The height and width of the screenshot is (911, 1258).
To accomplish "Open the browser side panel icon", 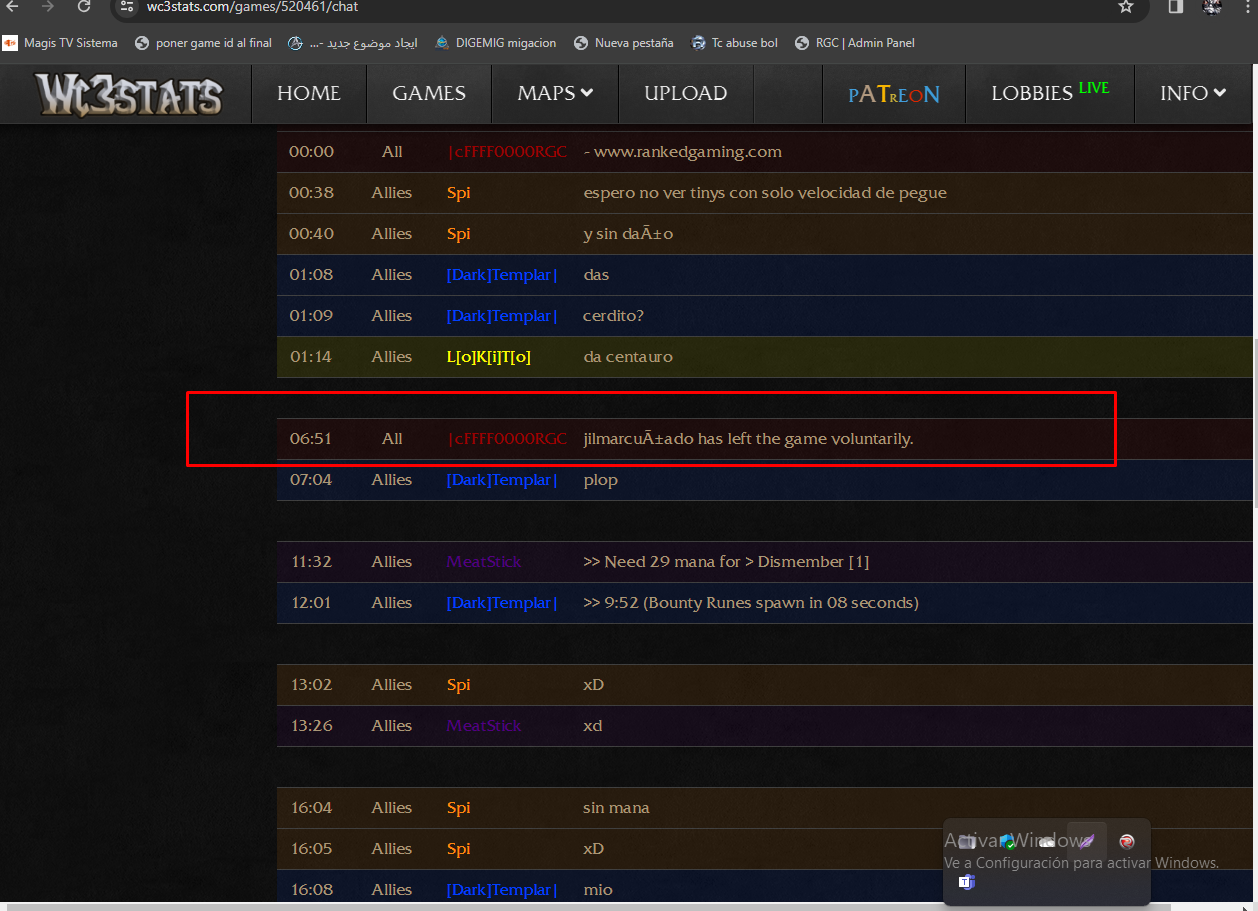I will [1176, 6].
